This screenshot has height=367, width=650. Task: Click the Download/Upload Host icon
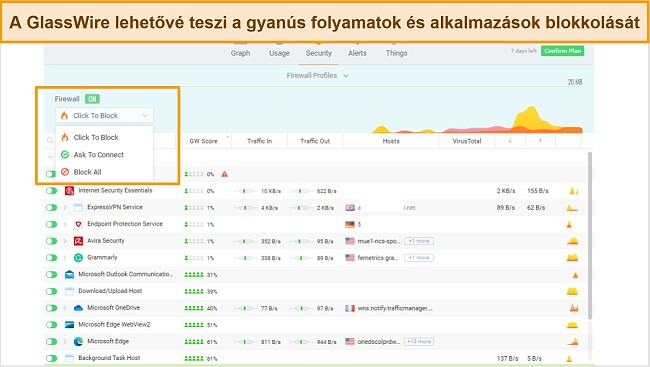69,291
